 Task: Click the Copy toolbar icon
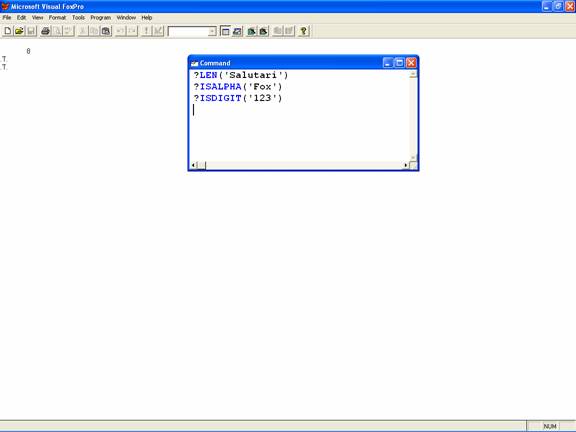(94, 31)
